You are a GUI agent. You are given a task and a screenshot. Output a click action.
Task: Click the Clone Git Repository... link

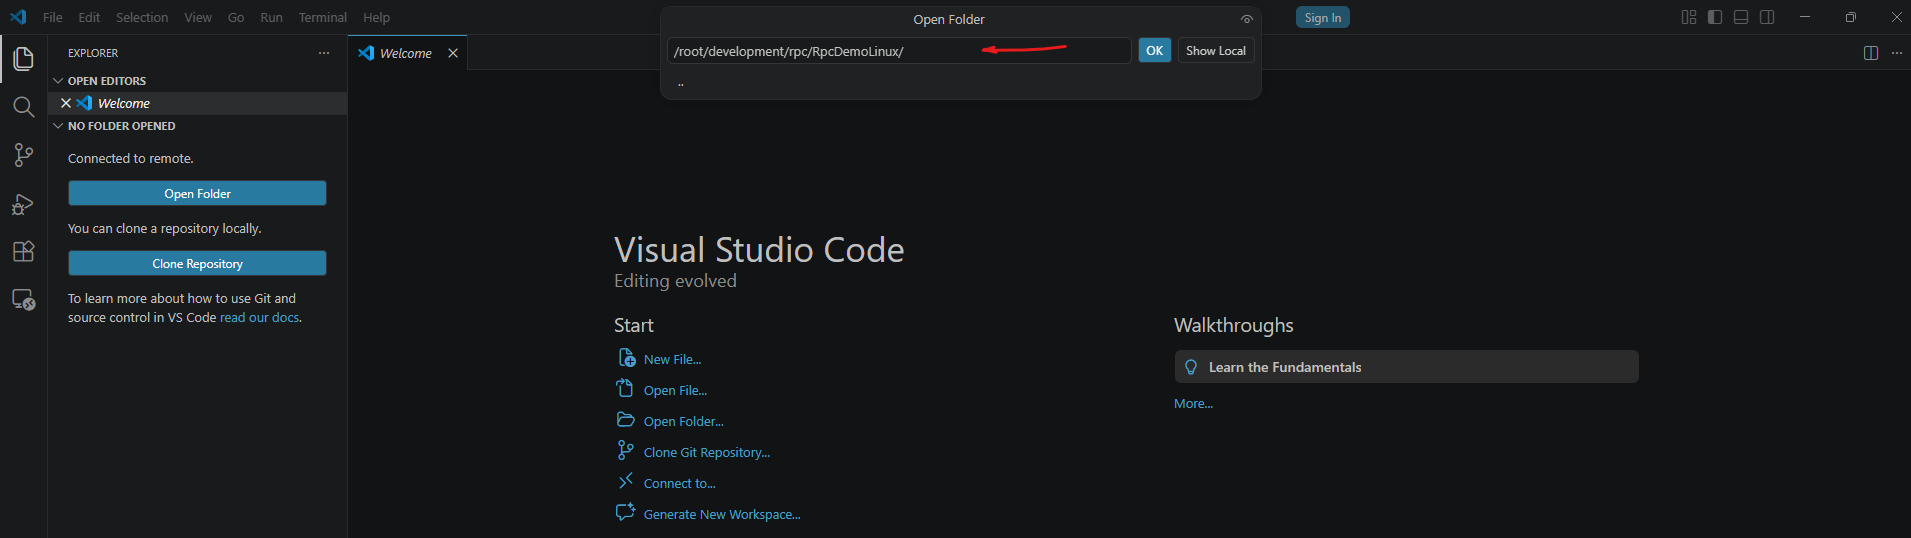pos(707,452)
